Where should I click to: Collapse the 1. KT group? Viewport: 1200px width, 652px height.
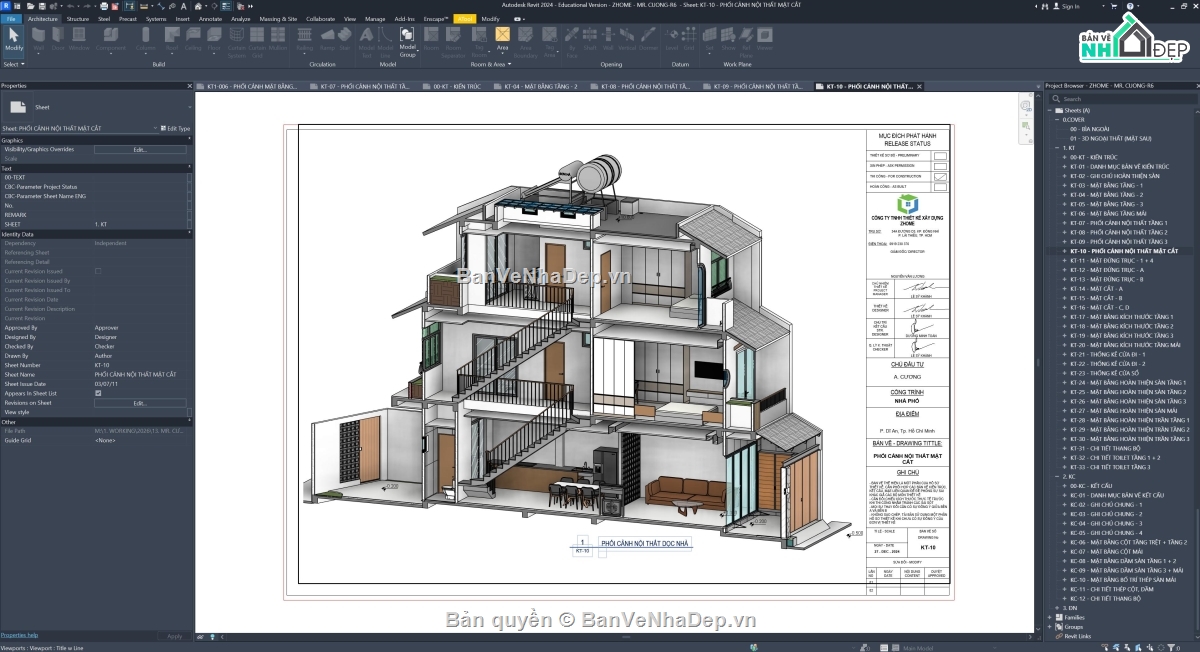1058,148
